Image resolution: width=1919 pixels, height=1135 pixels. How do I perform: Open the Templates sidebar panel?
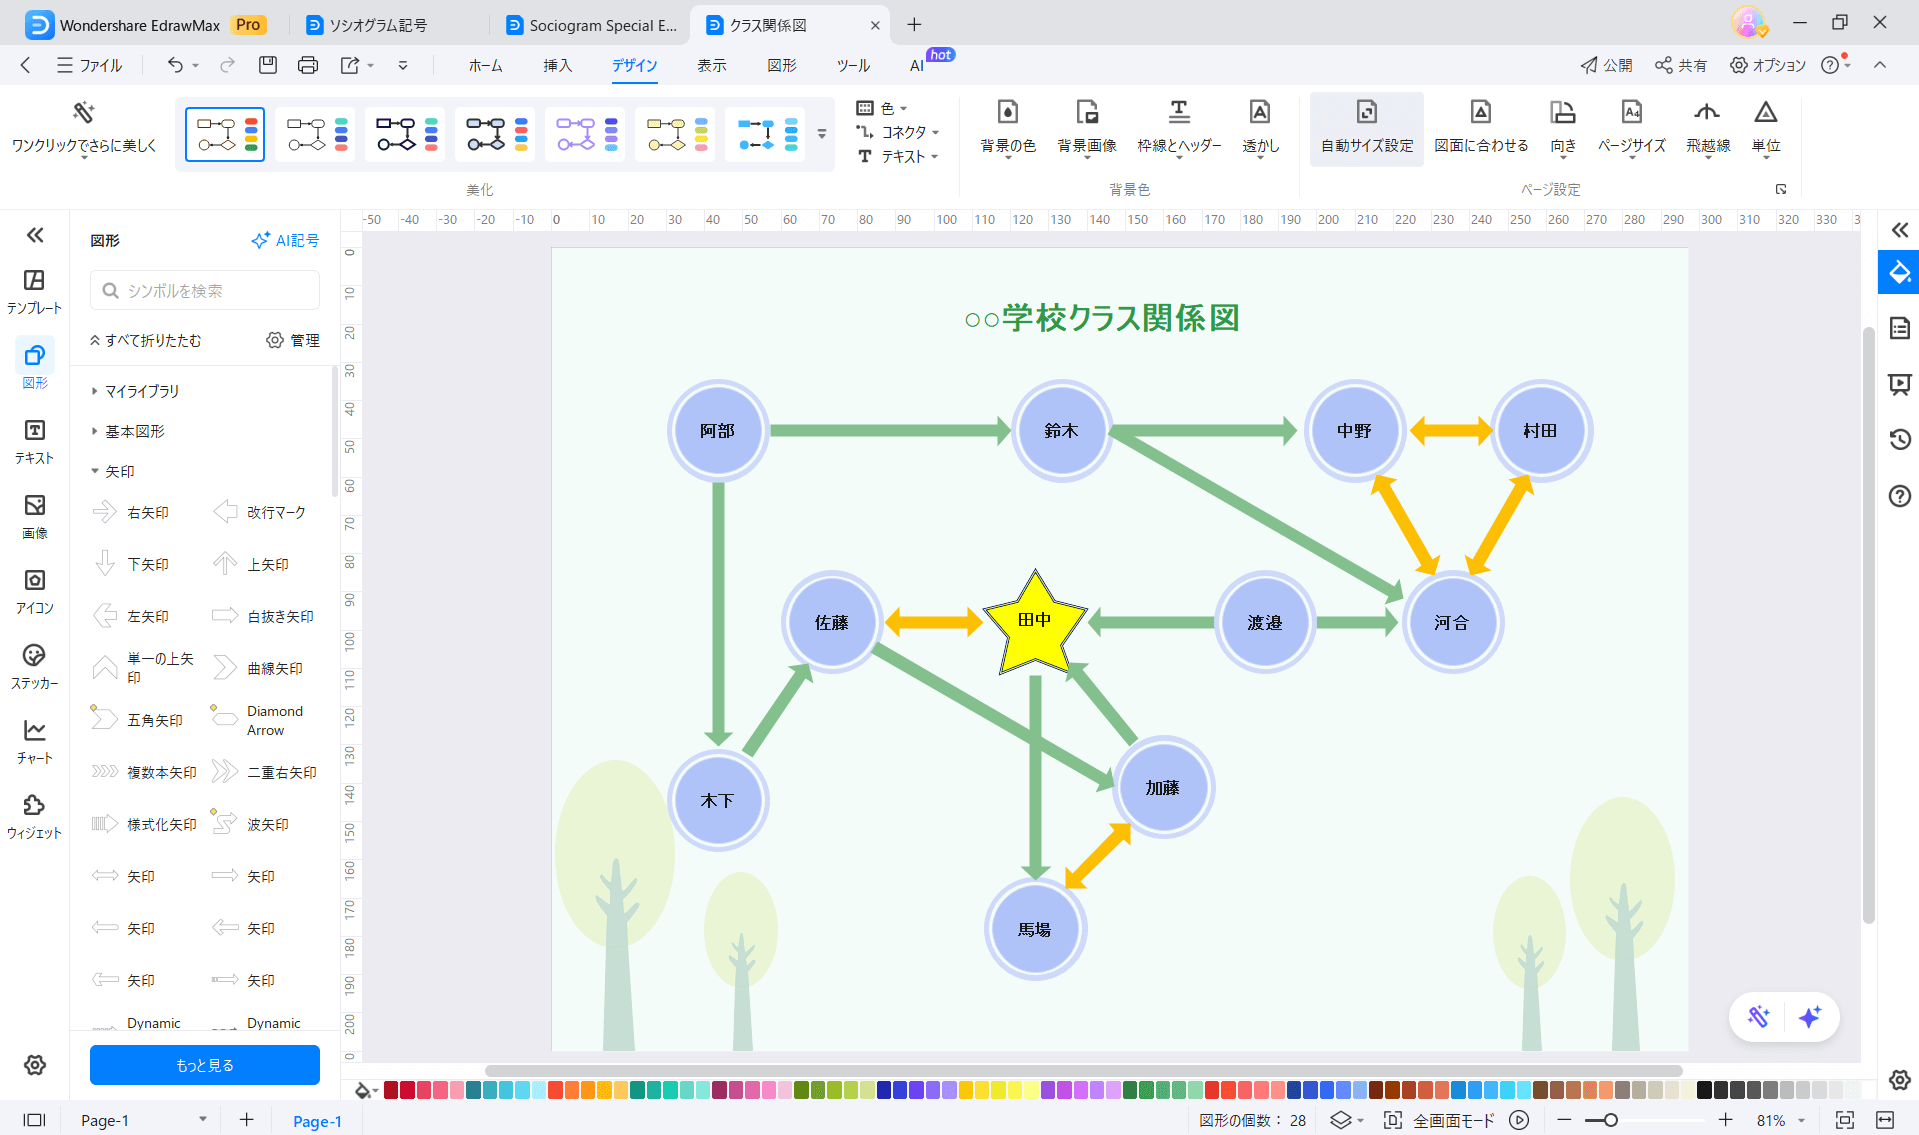[35, 291]
